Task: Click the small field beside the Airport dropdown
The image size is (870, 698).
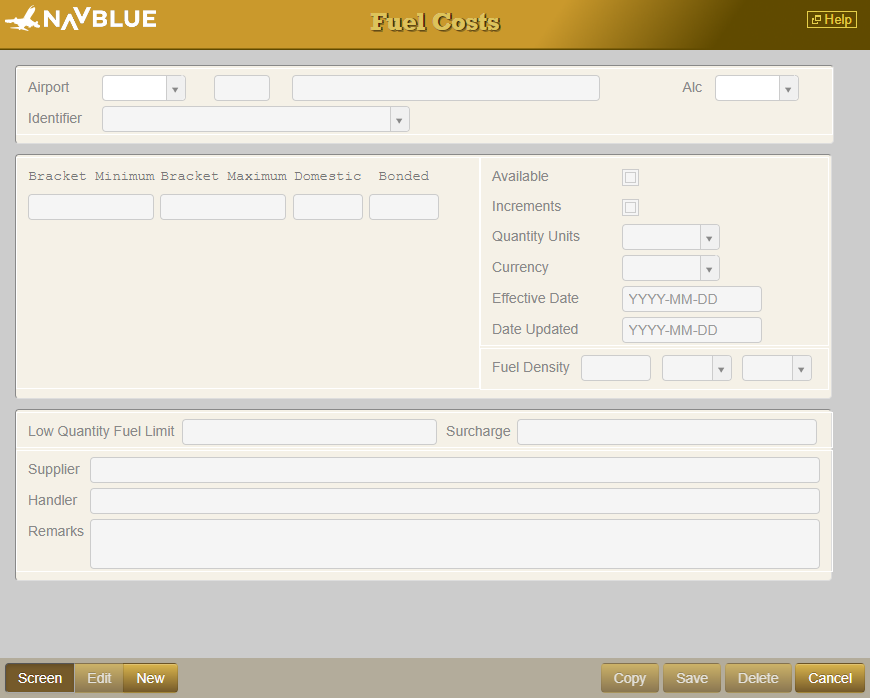Action: [242, 88]
